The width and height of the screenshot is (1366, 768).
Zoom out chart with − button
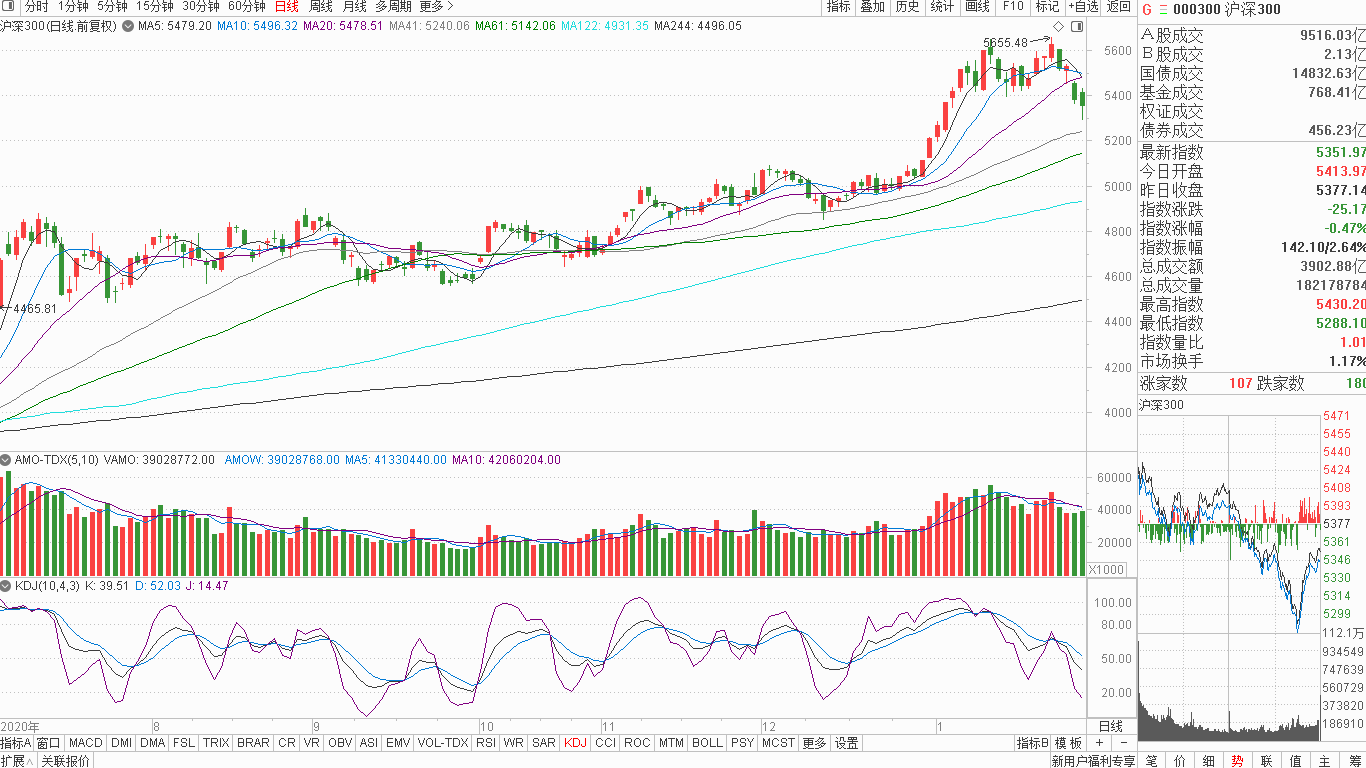tap(1123, 743)
